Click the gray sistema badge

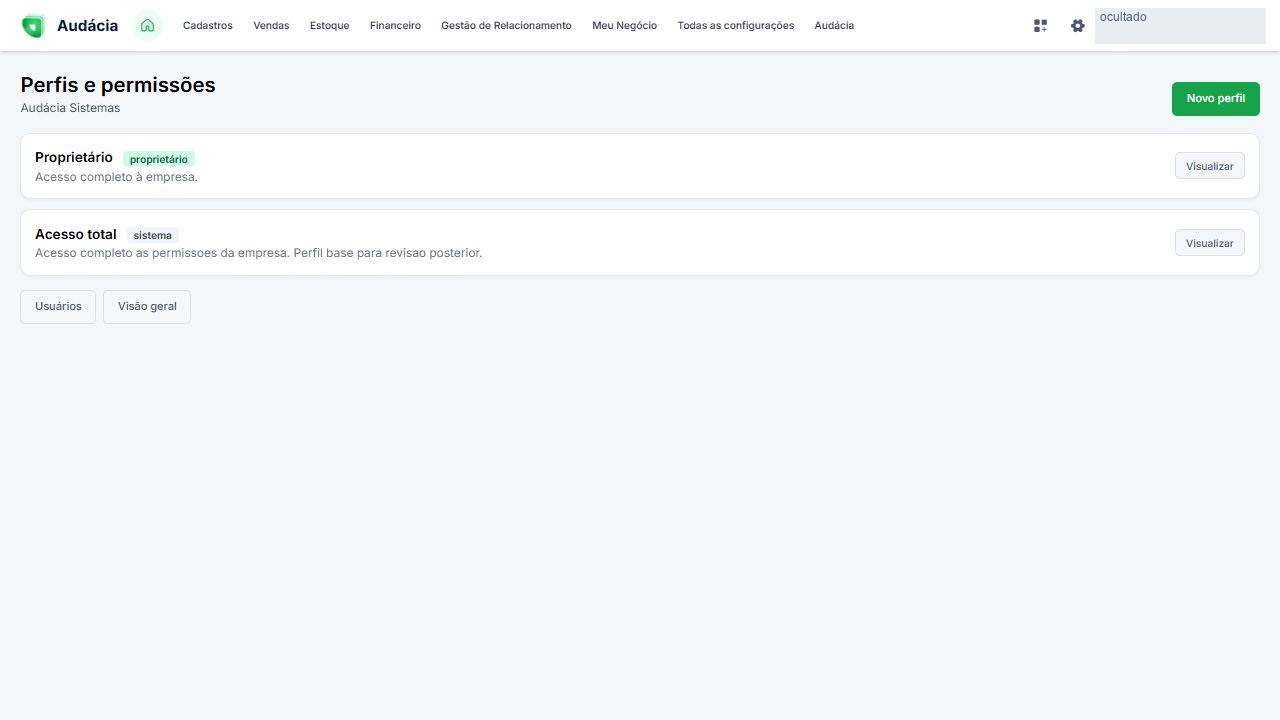click(x=153, y=236)
